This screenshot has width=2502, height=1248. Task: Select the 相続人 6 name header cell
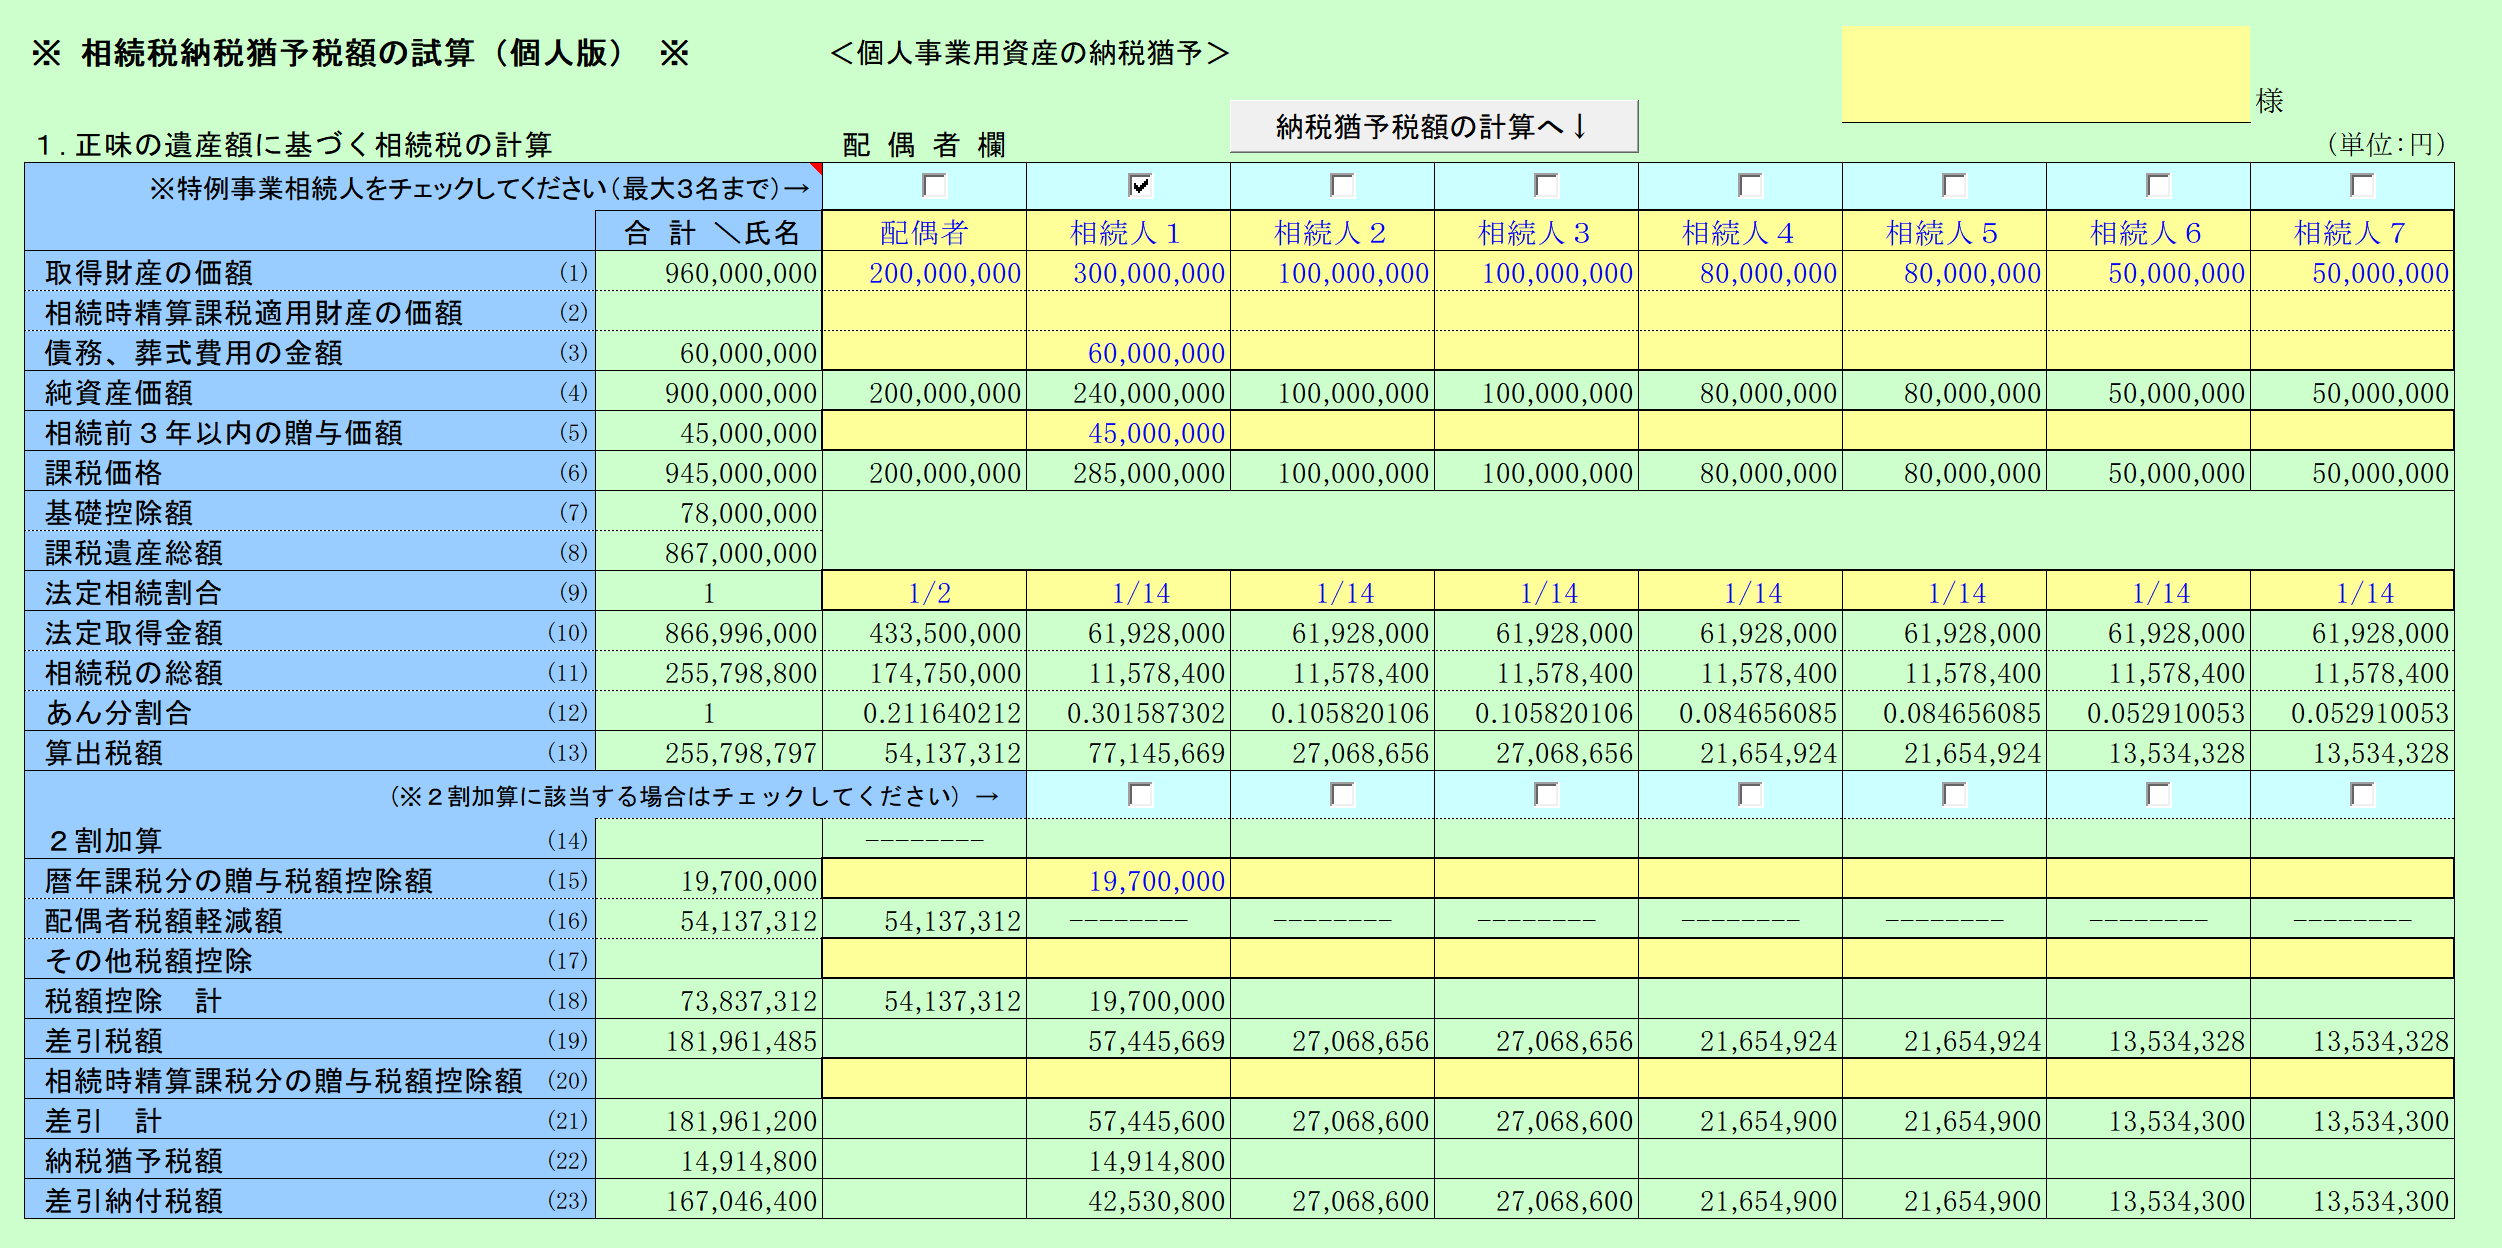tap(2148, 231)
